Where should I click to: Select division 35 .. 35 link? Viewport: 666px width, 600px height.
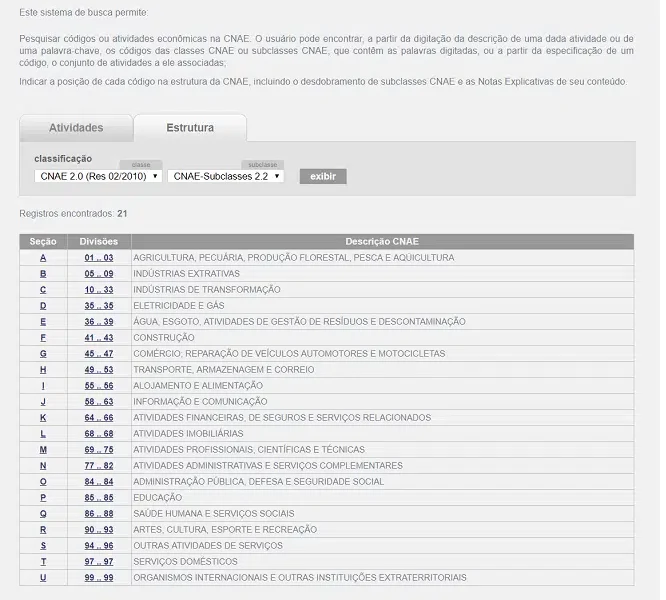[99, 306]
